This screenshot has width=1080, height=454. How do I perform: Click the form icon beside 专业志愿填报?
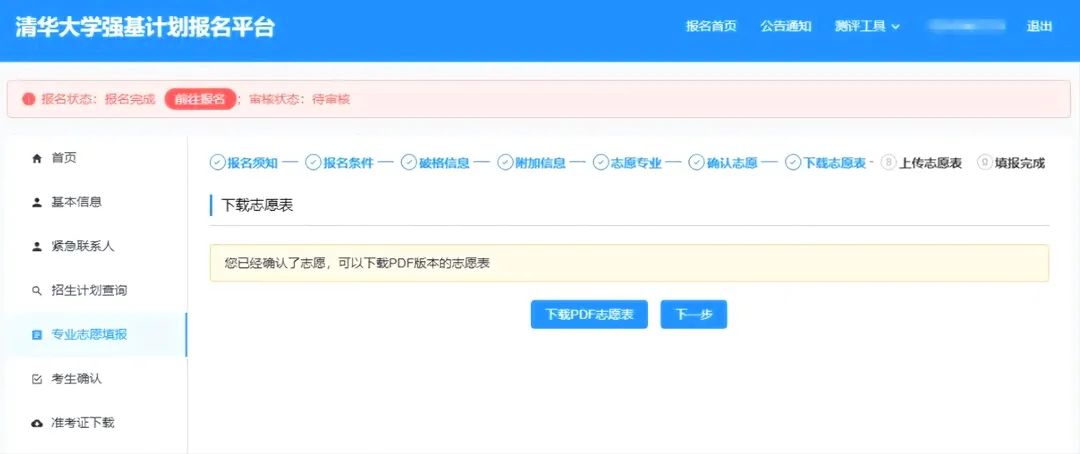click(x=37, y=335)
